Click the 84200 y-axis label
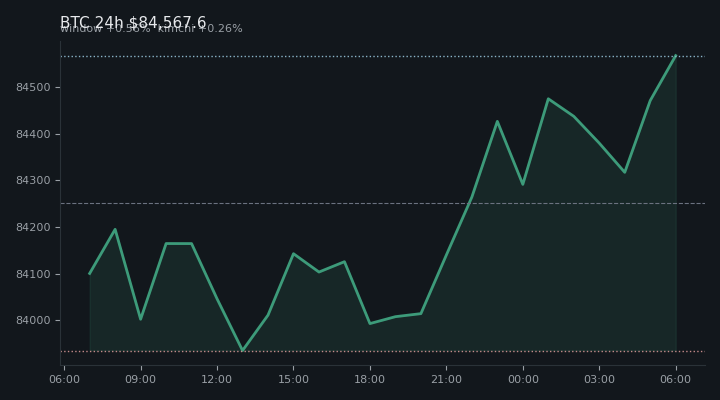The height and width of the screenshot is (400, 720). click(x=33, y=227)
